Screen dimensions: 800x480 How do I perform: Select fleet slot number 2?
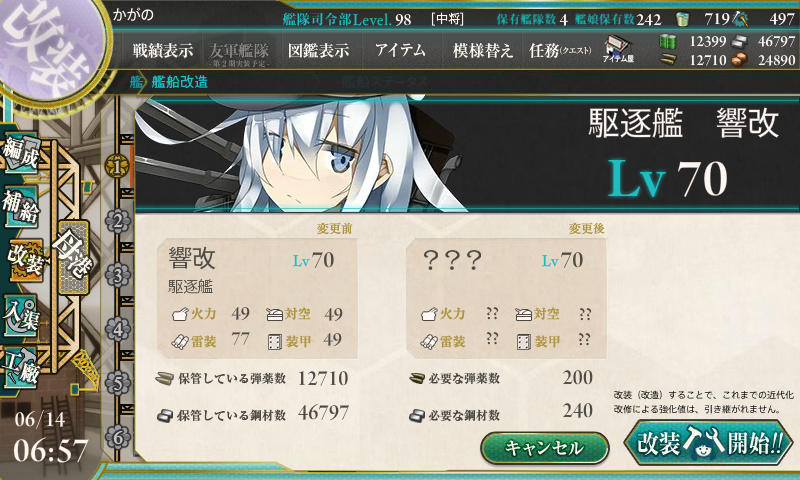[118, 221]
